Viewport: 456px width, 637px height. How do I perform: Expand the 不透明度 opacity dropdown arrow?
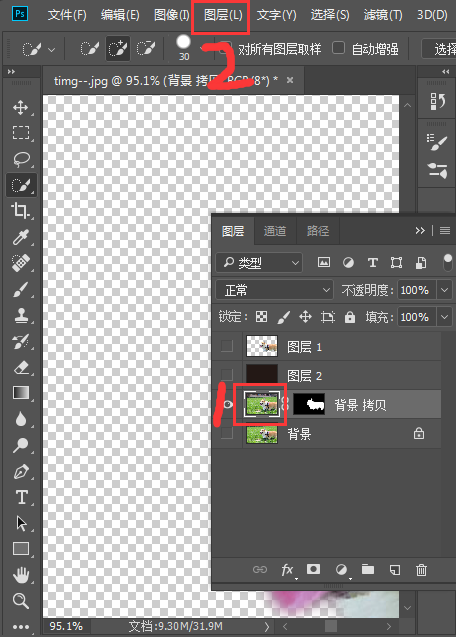[x=444, y=290]
